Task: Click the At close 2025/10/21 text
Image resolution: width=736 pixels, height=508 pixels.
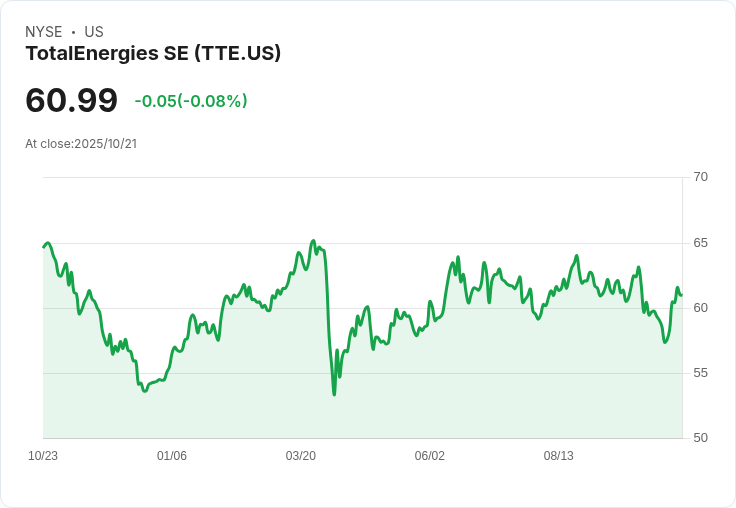Action: (x=81, y=144)
